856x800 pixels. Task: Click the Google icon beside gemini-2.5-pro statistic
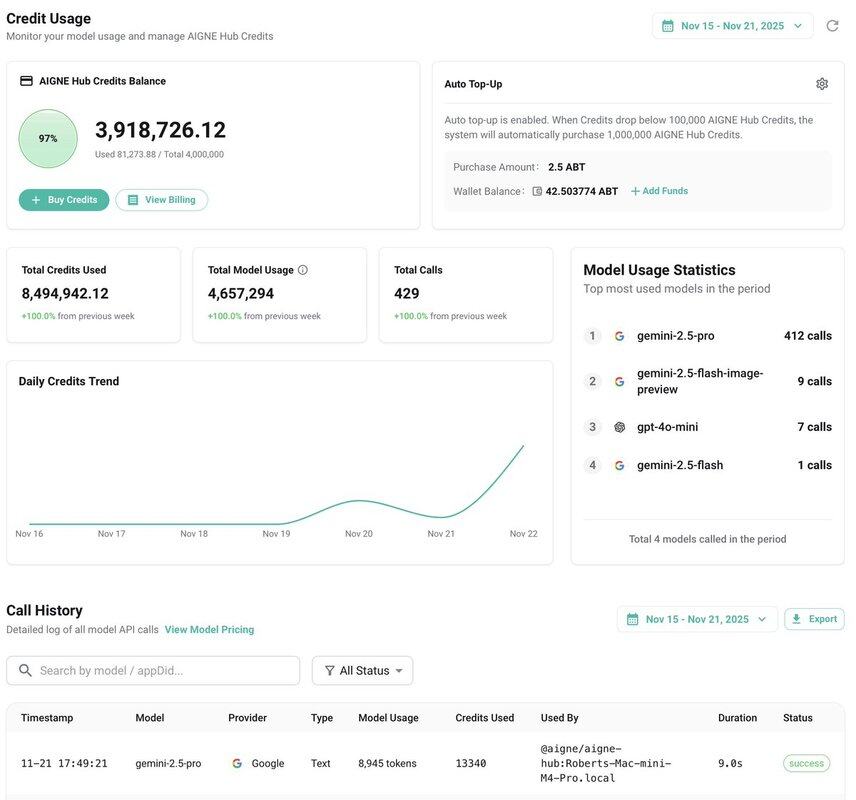pos(619,336)
